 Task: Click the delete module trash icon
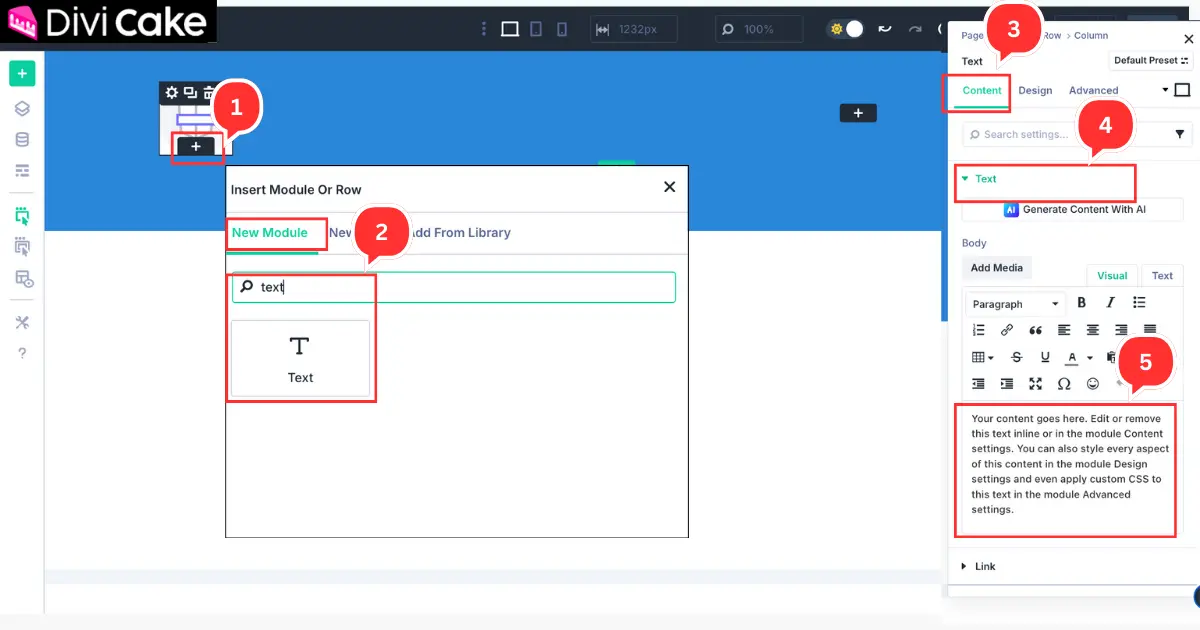tap(208, 93)
